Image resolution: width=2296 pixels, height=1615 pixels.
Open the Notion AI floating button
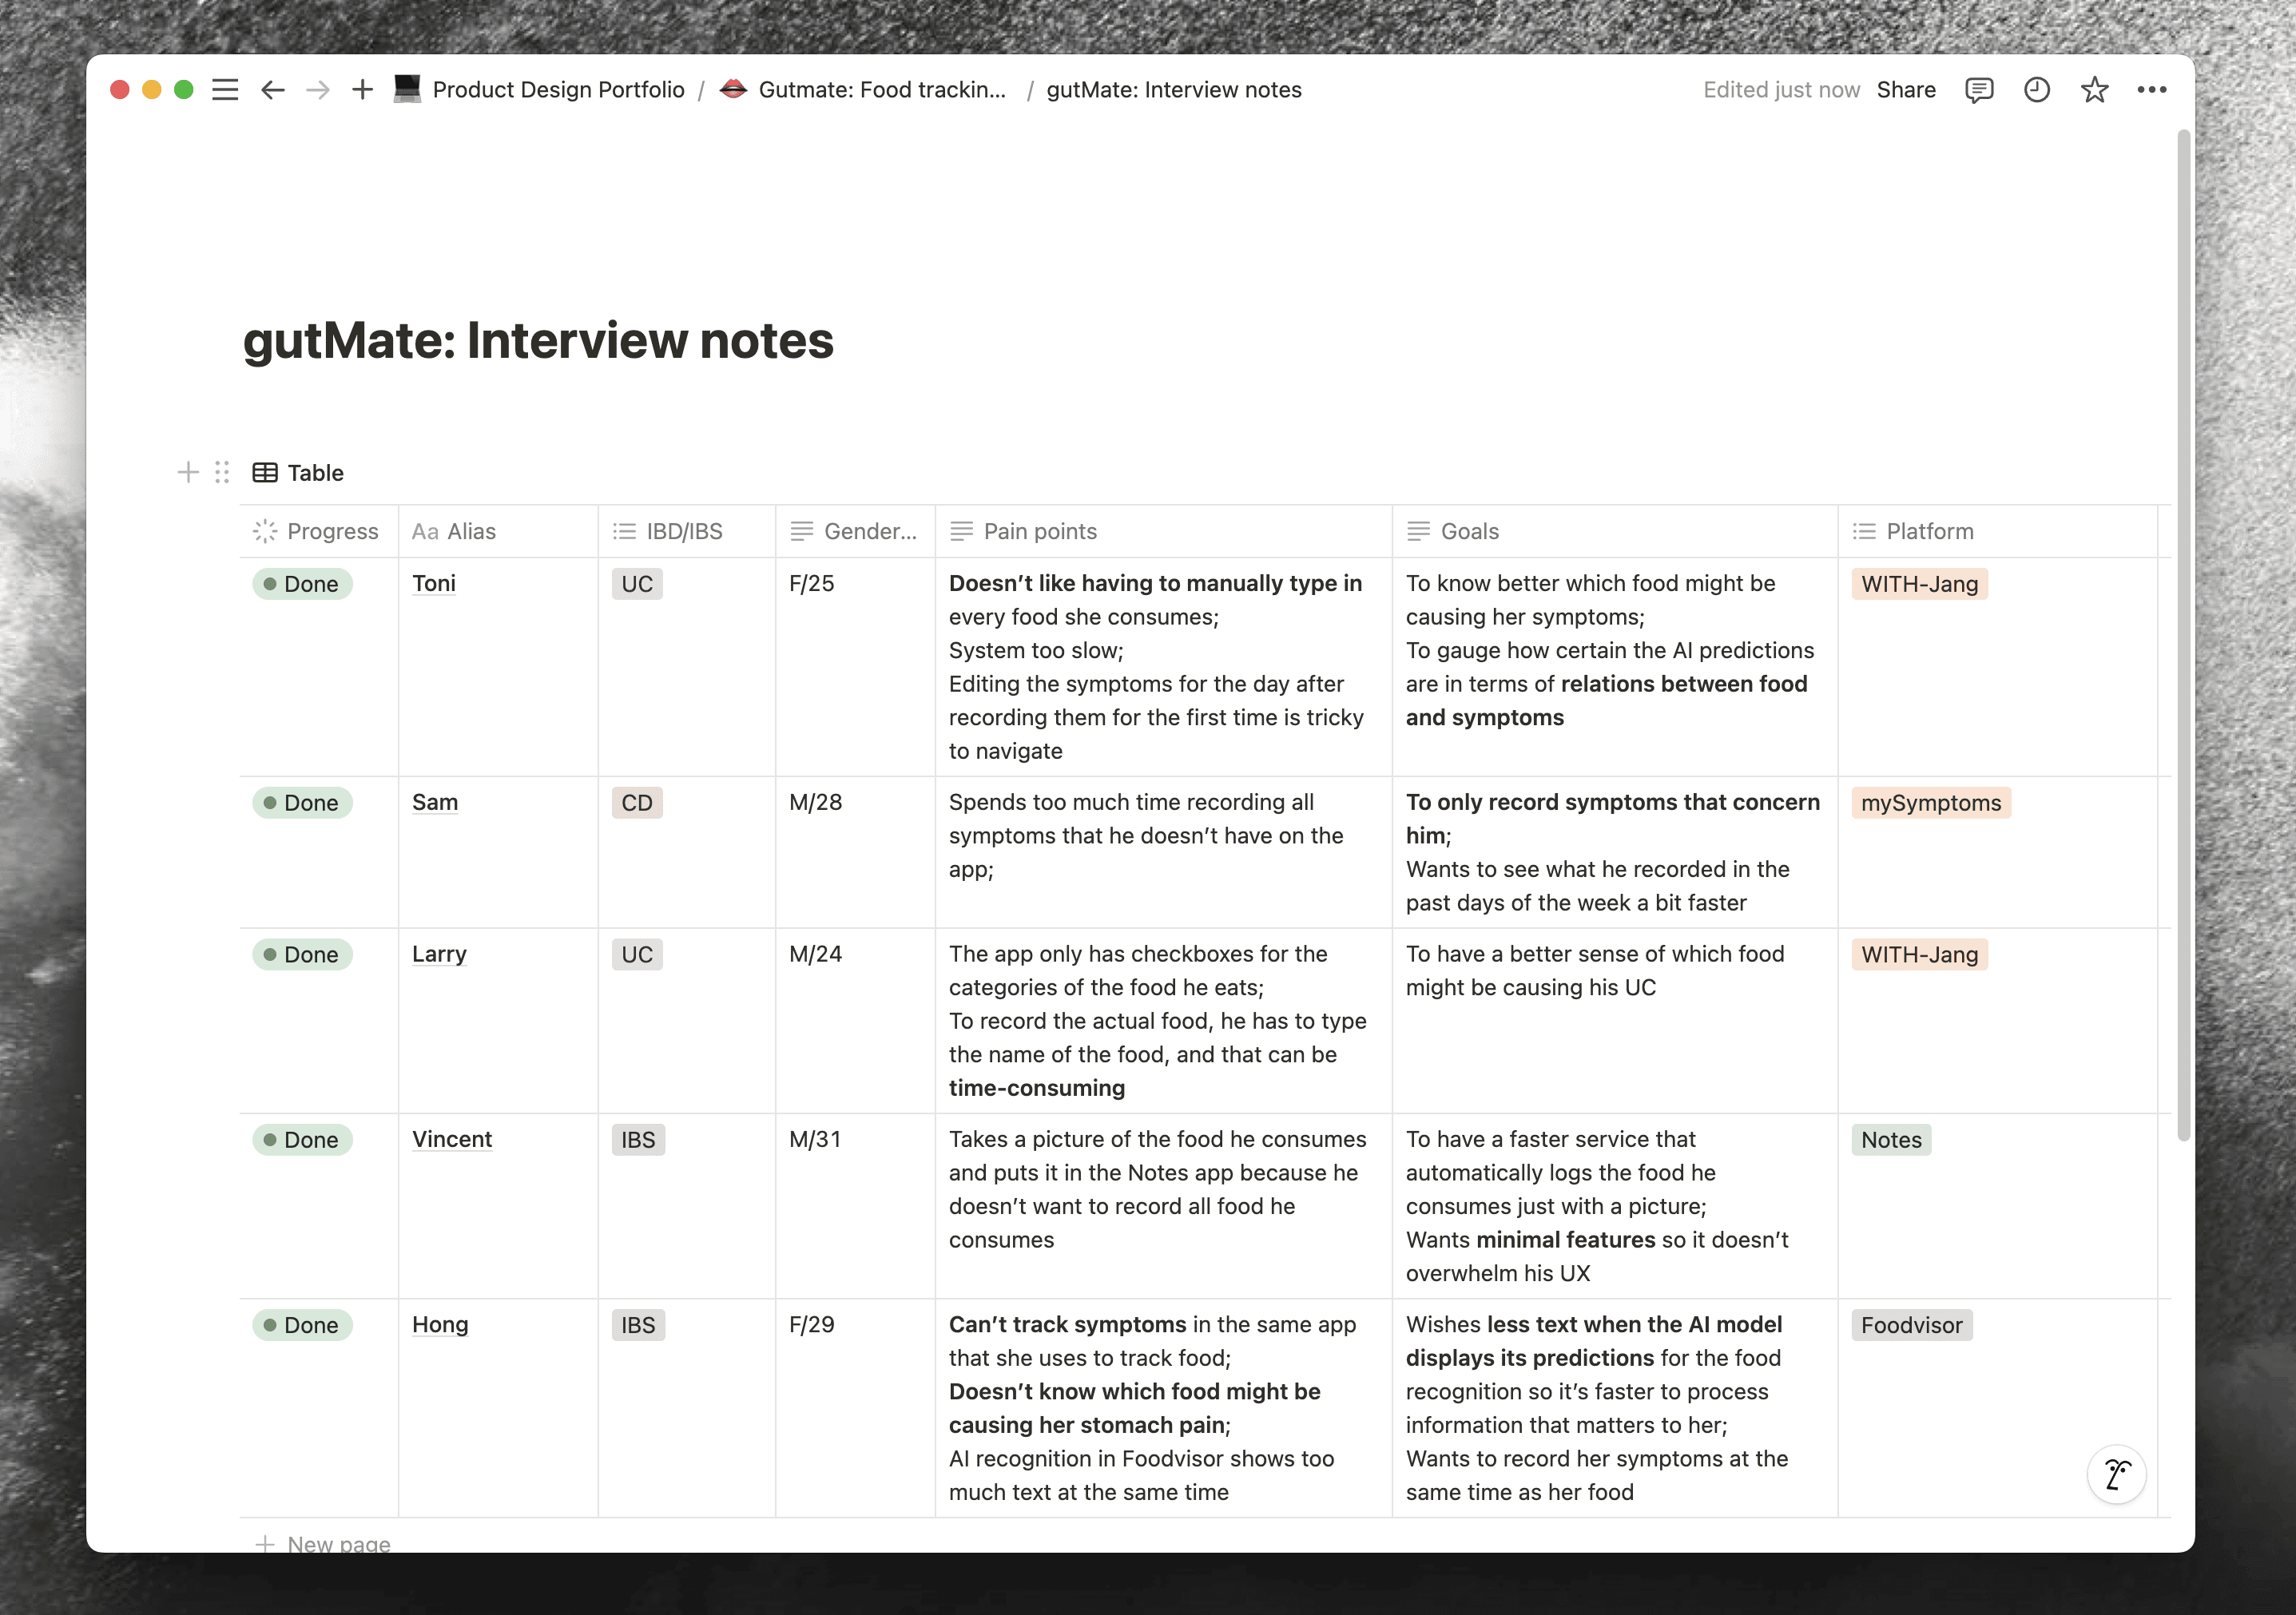point(2117,1474)
